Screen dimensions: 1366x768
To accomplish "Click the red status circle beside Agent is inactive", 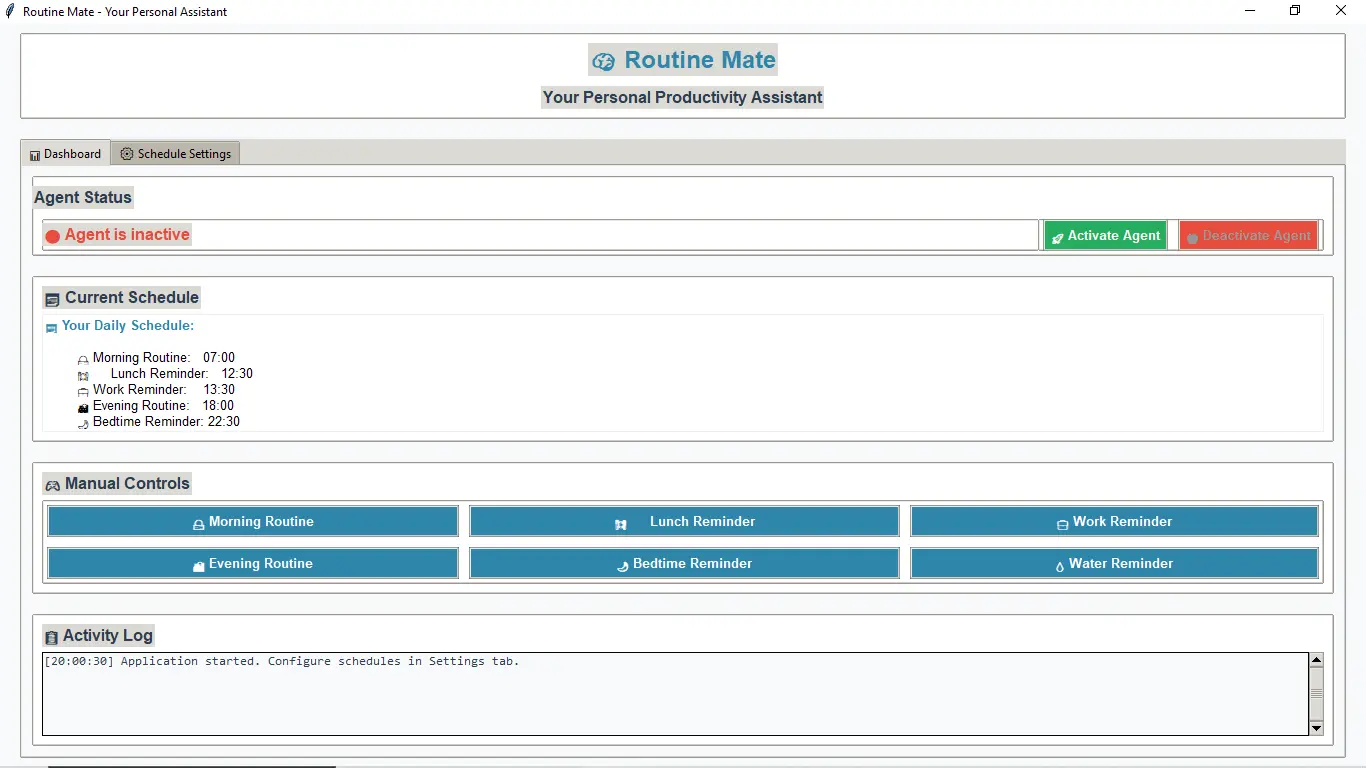I will click(53, 236).
